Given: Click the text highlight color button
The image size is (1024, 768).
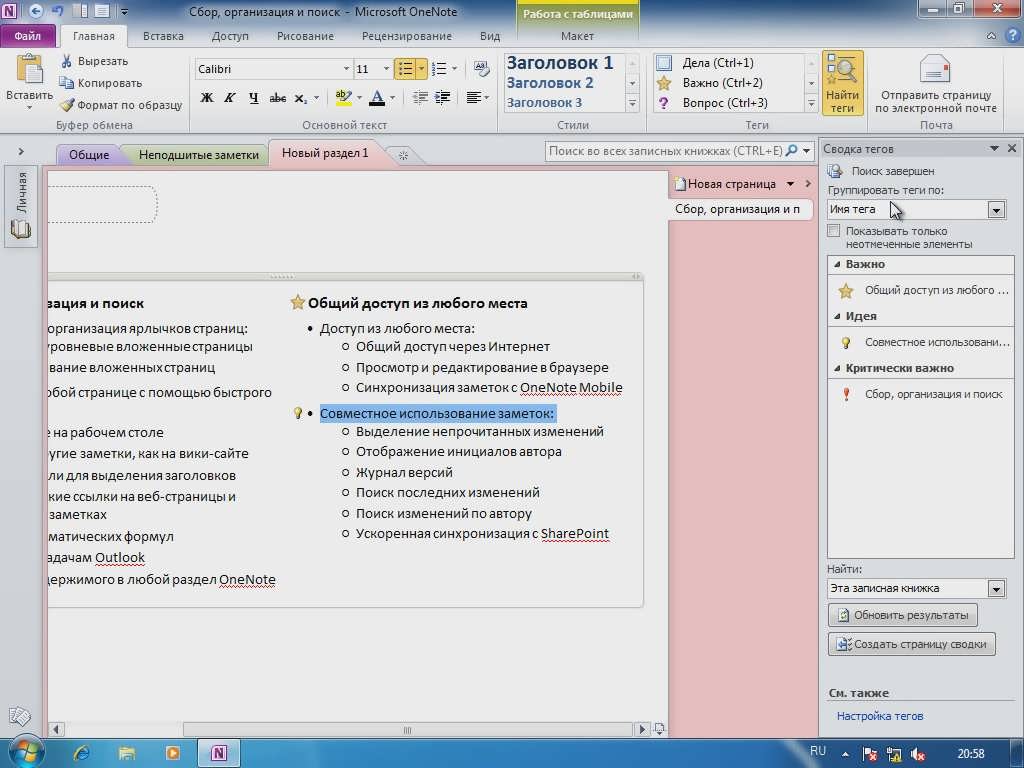Looking at the screenshot, I should pos(343,98).
